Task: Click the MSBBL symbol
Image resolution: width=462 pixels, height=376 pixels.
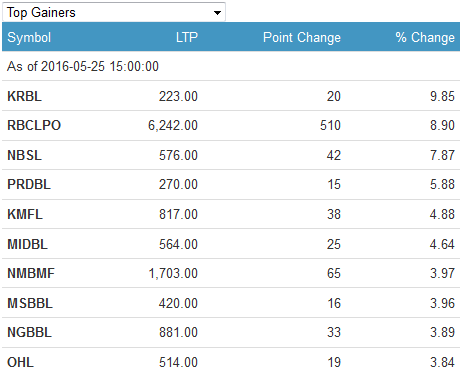Action: coord(30,303)
